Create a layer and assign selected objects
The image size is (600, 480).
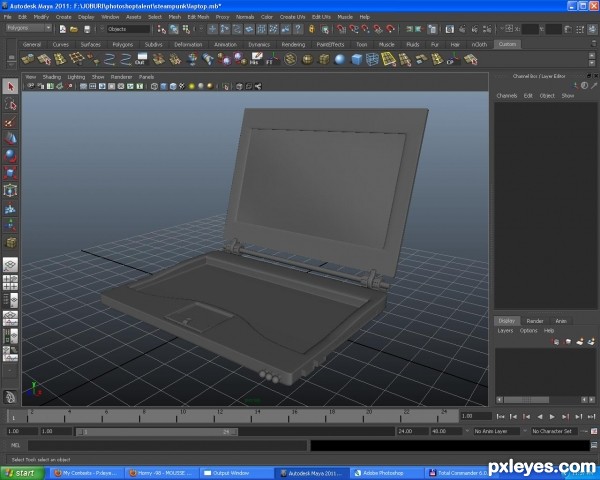pos(592,341)
